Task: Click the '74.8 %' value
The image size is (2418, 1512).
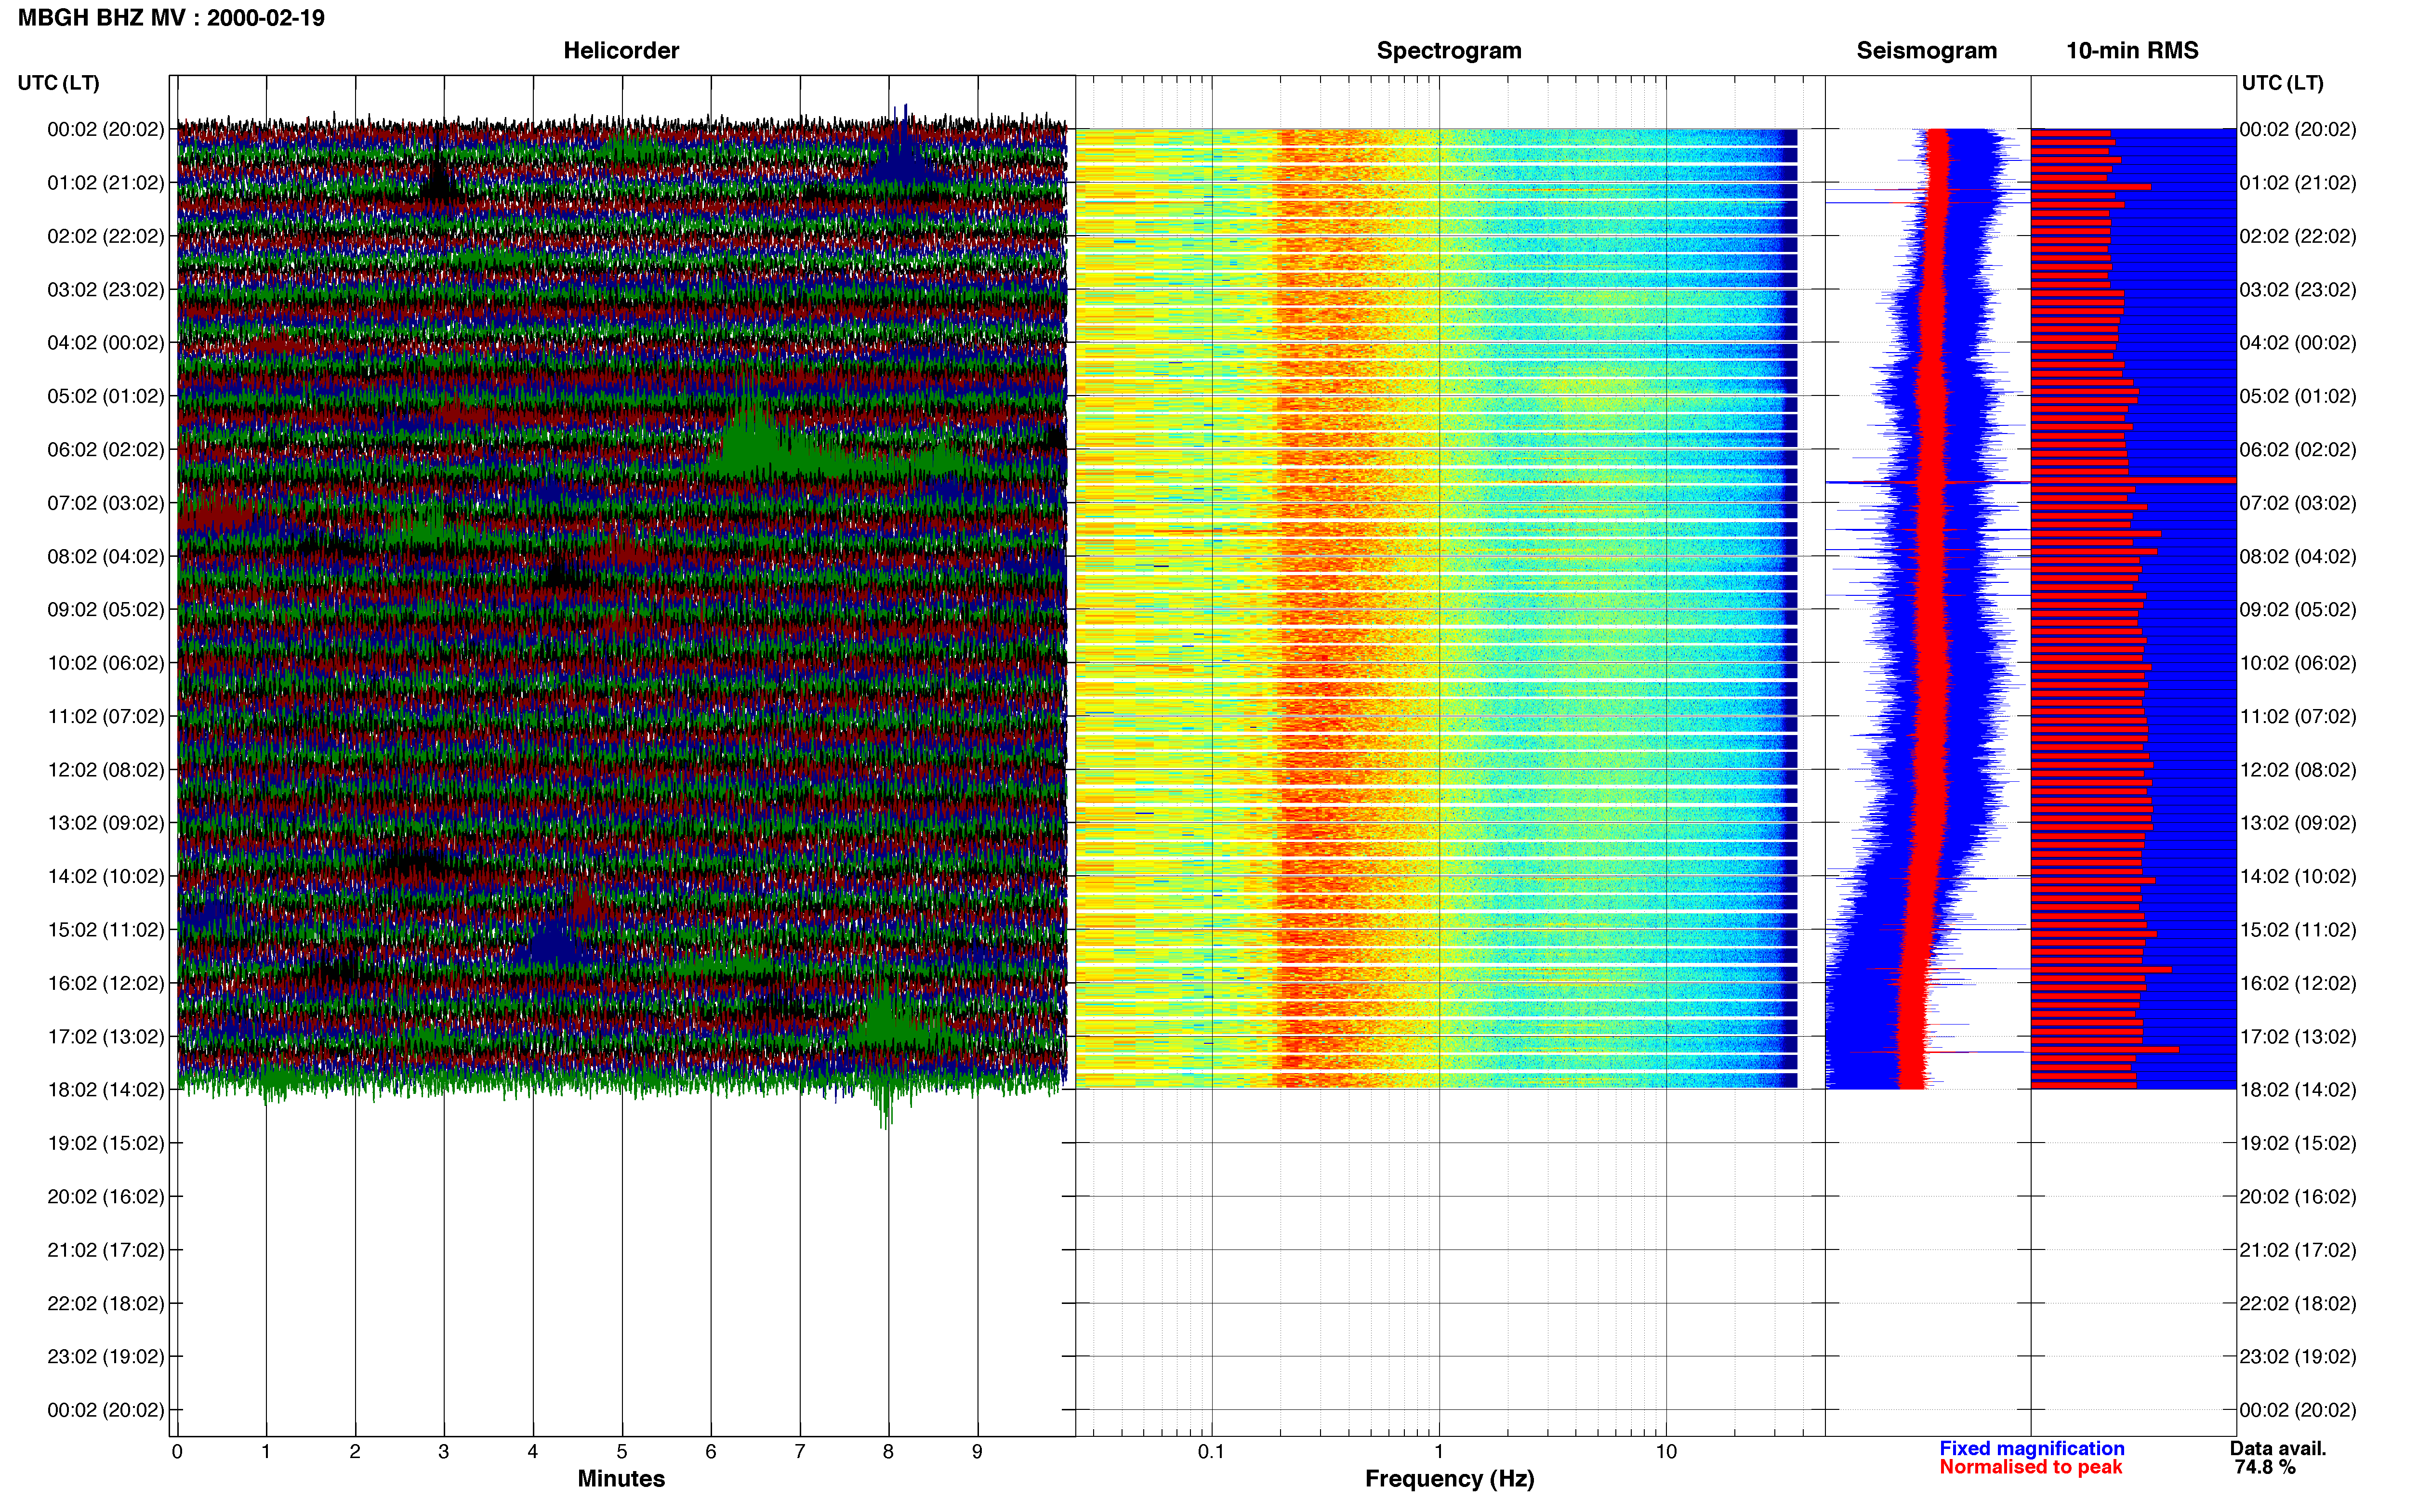Action: pyautogui.click(x=2265, y=1467)
